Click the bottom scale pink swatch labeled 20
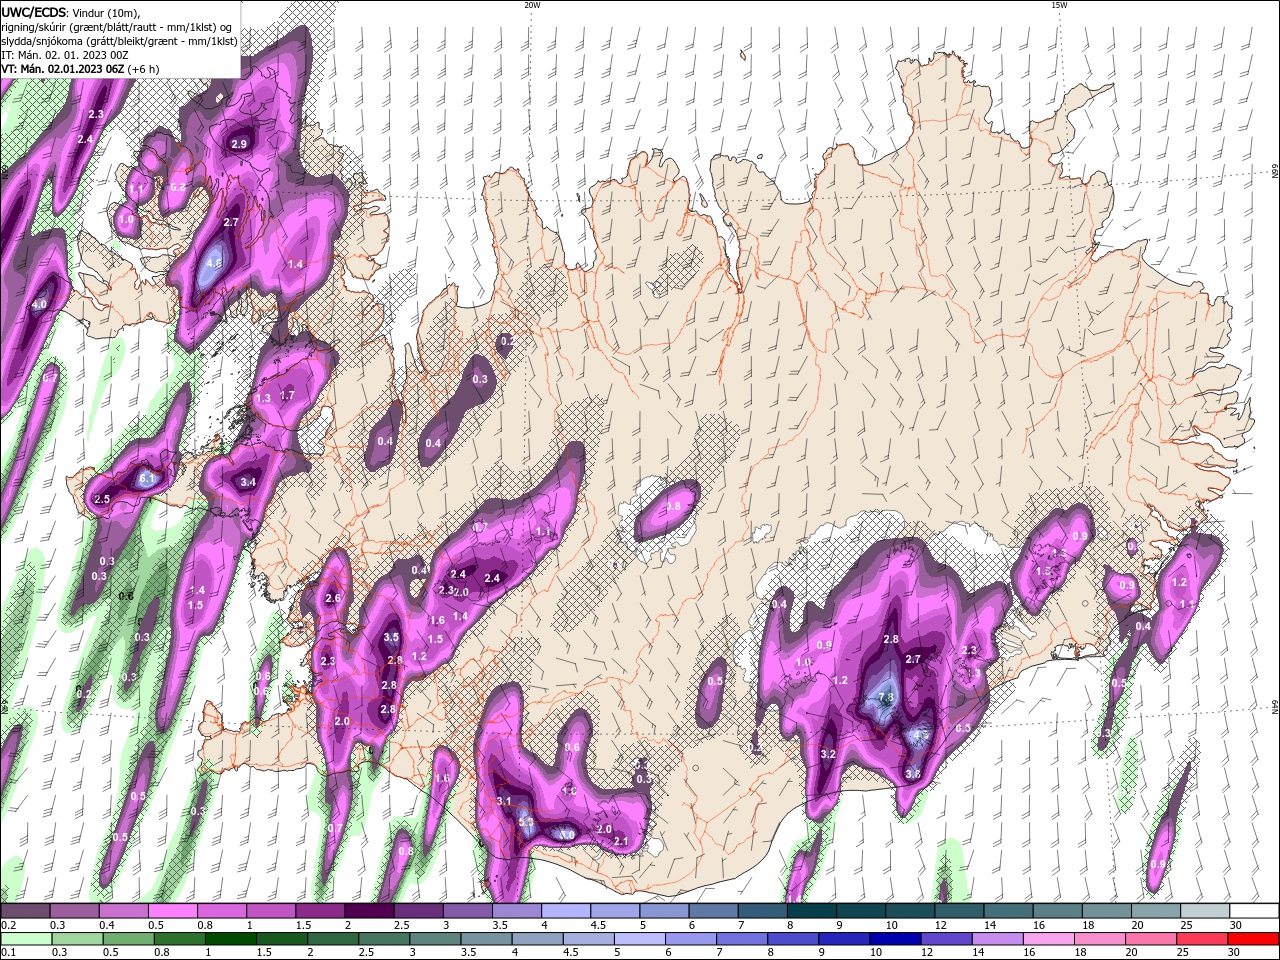 coord(1150,939)
